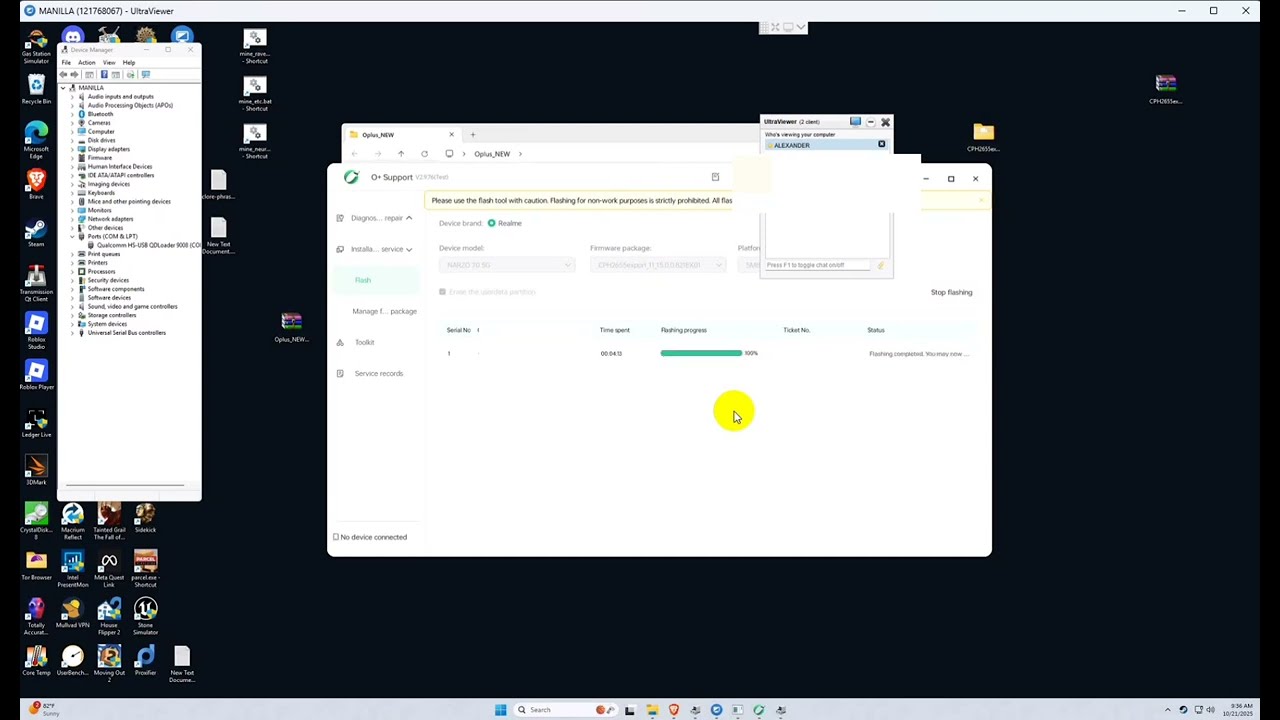Click the UltraViewer chat input field
The height and width of the screenshot is (720, 1280).
[818, 265]
